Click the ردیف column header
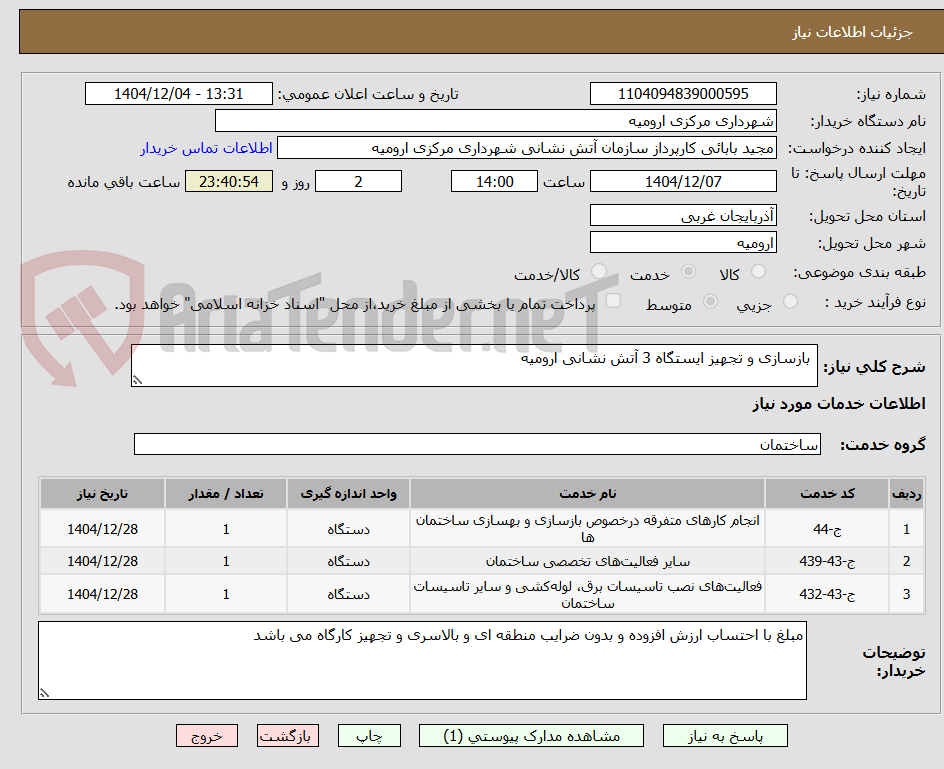 907,494
